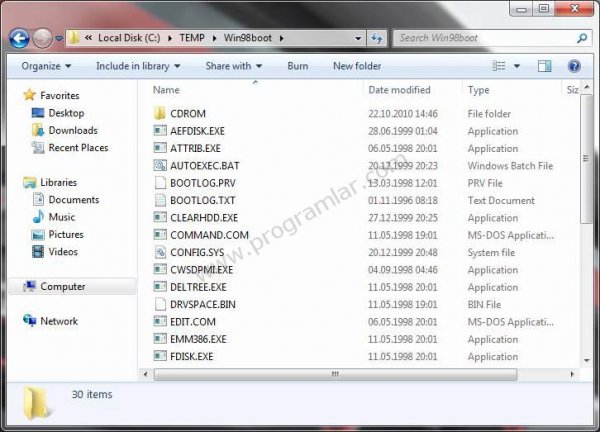Click the vertical scrollbar up arrow

tap(587, 88)
